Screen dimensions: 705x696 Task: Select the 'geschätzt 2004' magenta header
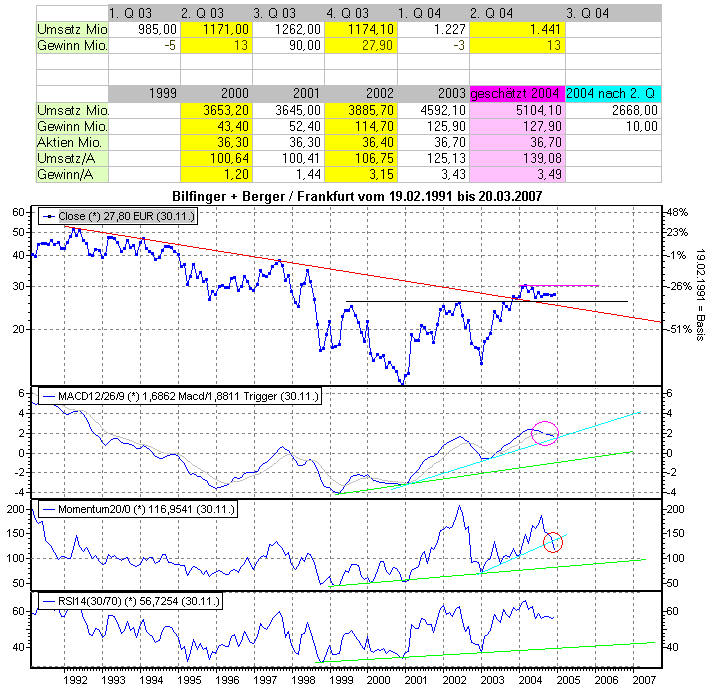coord(518,94)
